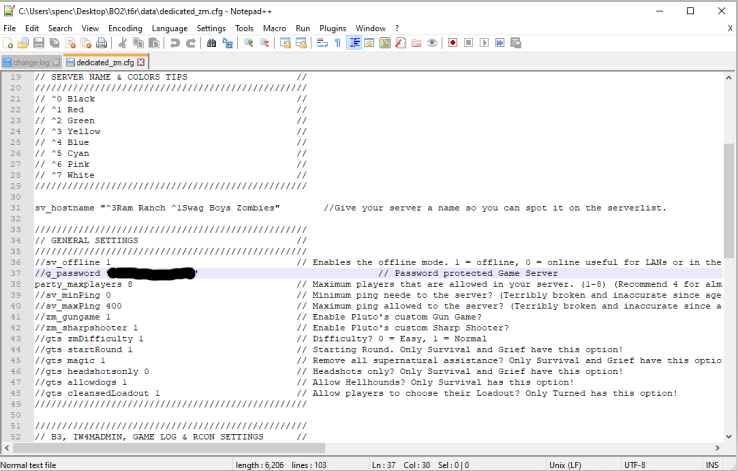Click the horizontal scrollbar left arrow
Viewport: 738px width, 471px height.
click(x=6, y=447)
